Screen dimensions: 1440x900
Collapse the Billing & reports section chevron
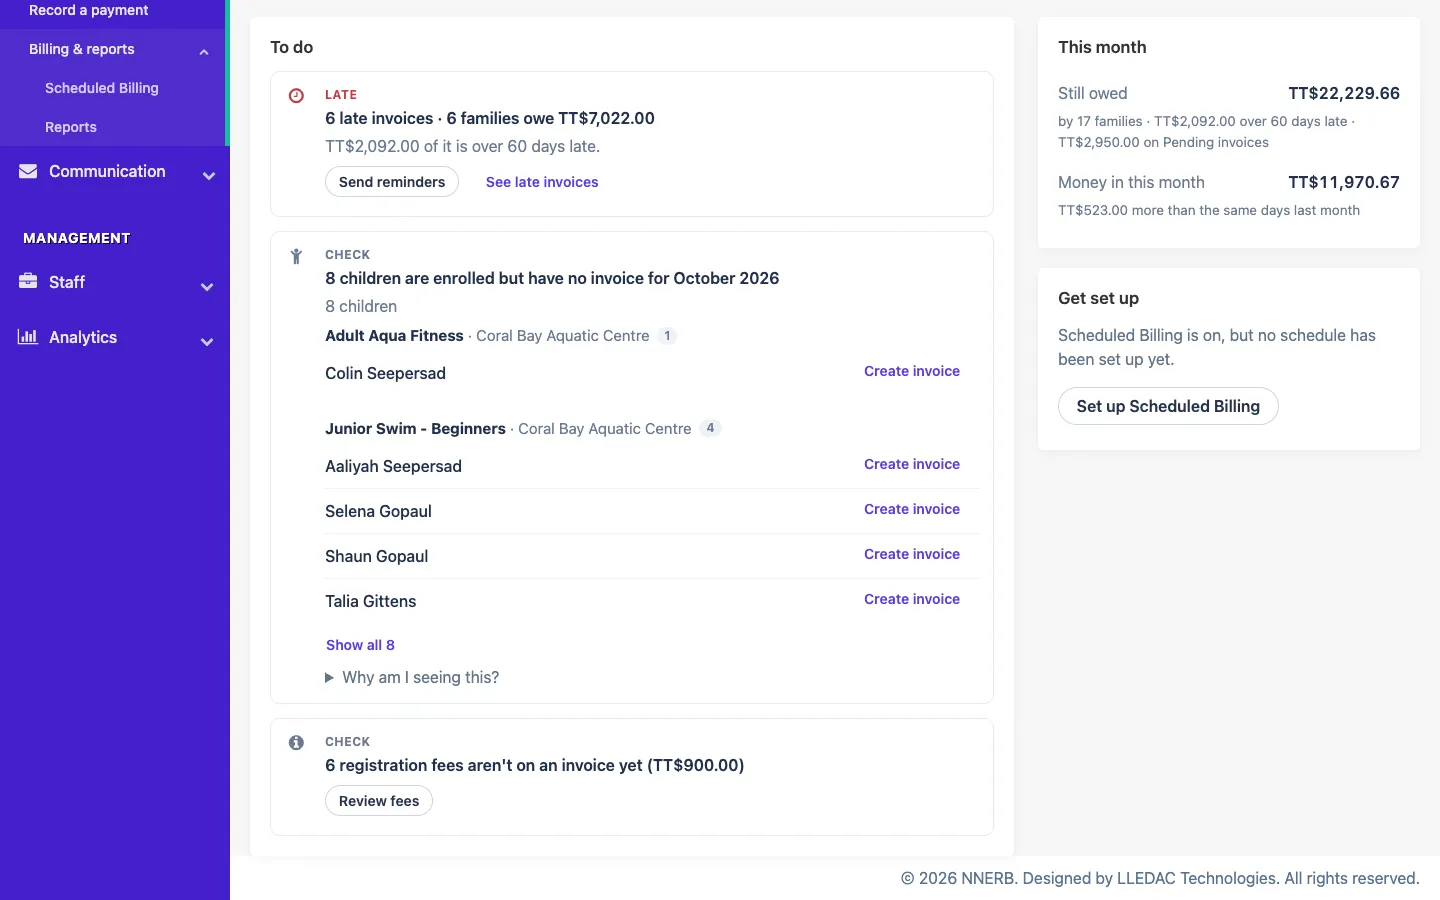click(x=204, y=51)
